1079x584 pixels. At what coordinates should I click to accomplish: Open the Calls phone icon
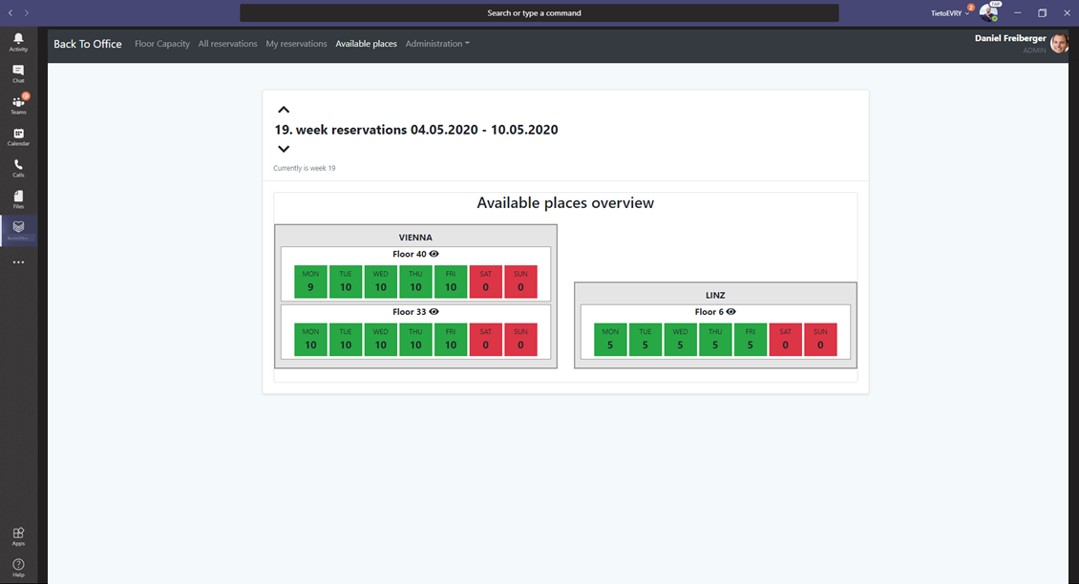pos(18,167)
